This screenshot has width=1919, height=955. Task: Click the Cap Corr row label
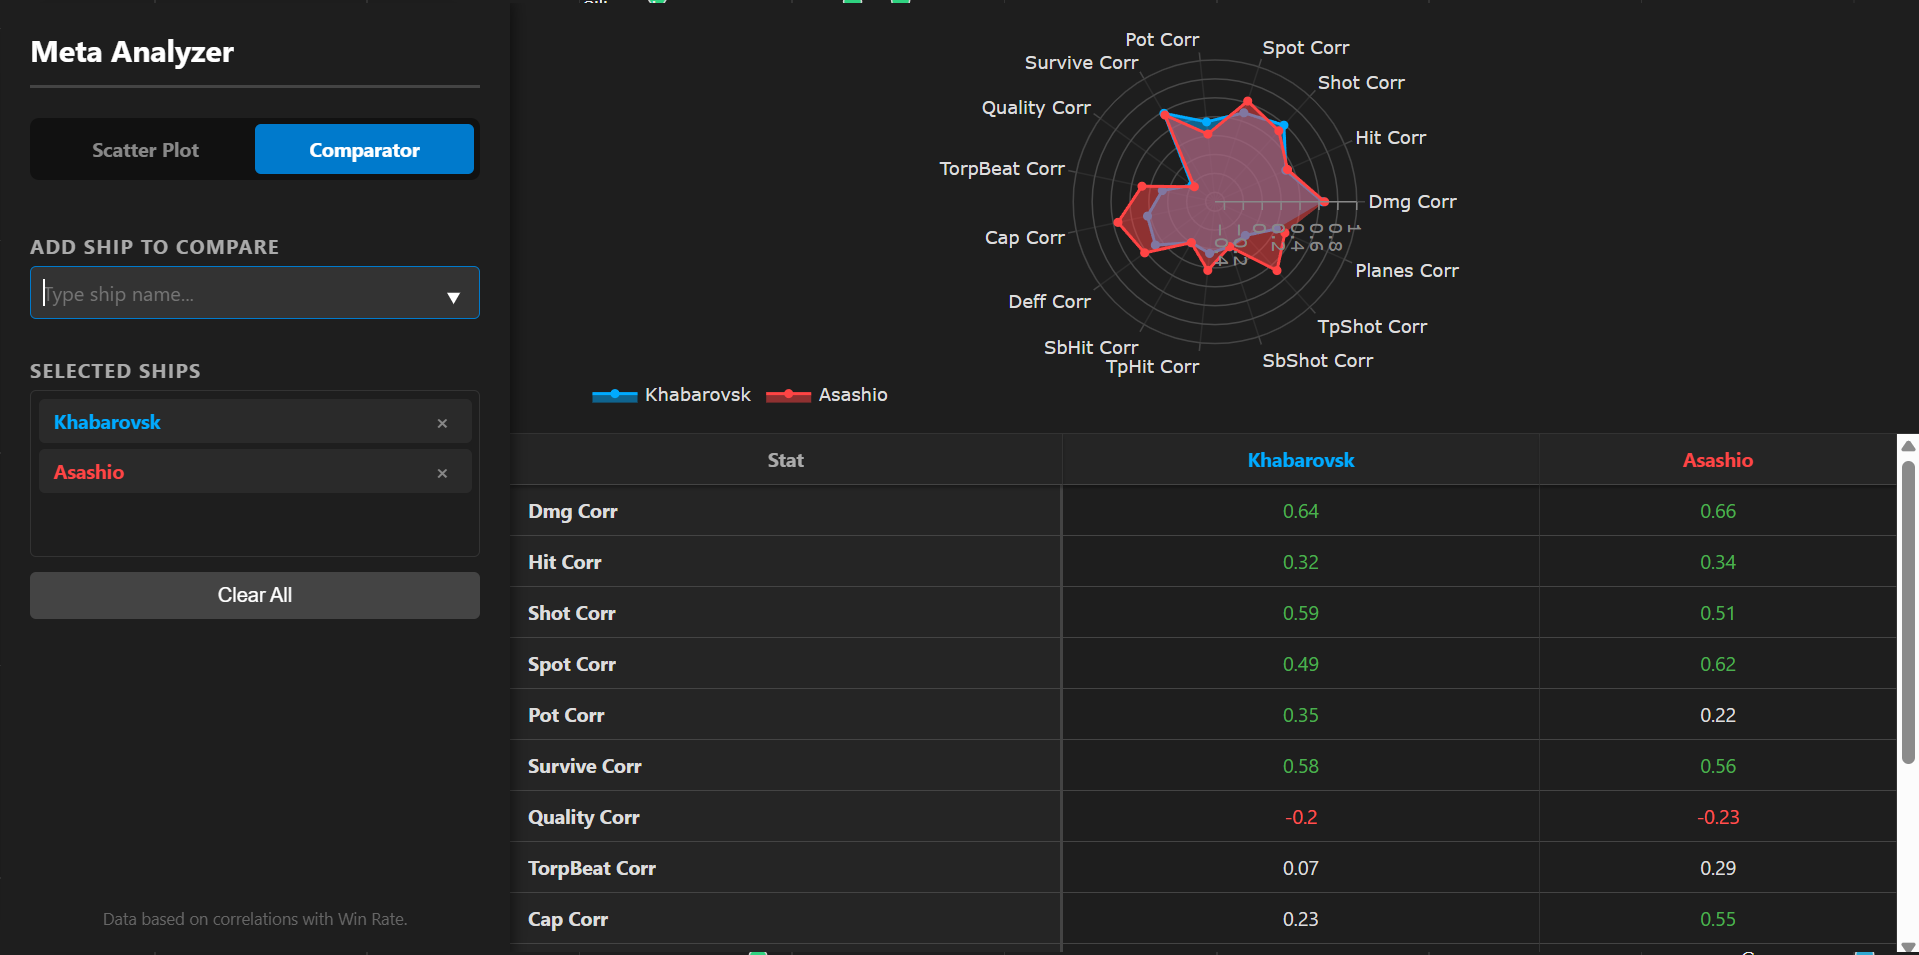[567, 919]
